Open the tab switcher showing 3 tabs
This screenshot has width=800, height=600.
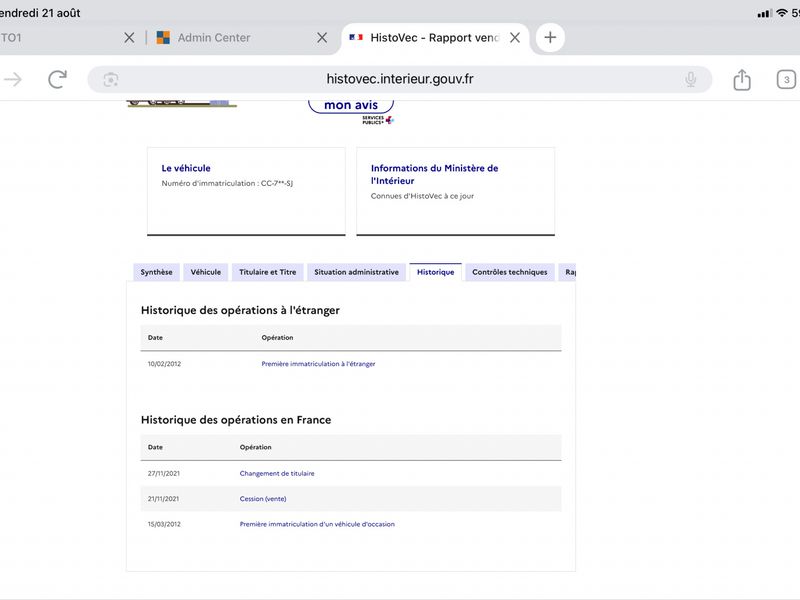coord(786,80)
